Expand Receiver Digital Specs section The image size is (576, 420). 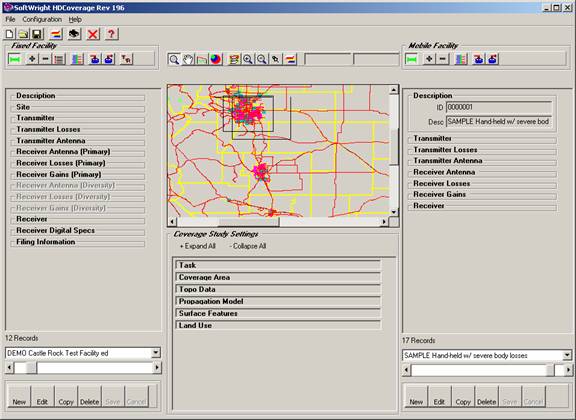pos(78,231)
